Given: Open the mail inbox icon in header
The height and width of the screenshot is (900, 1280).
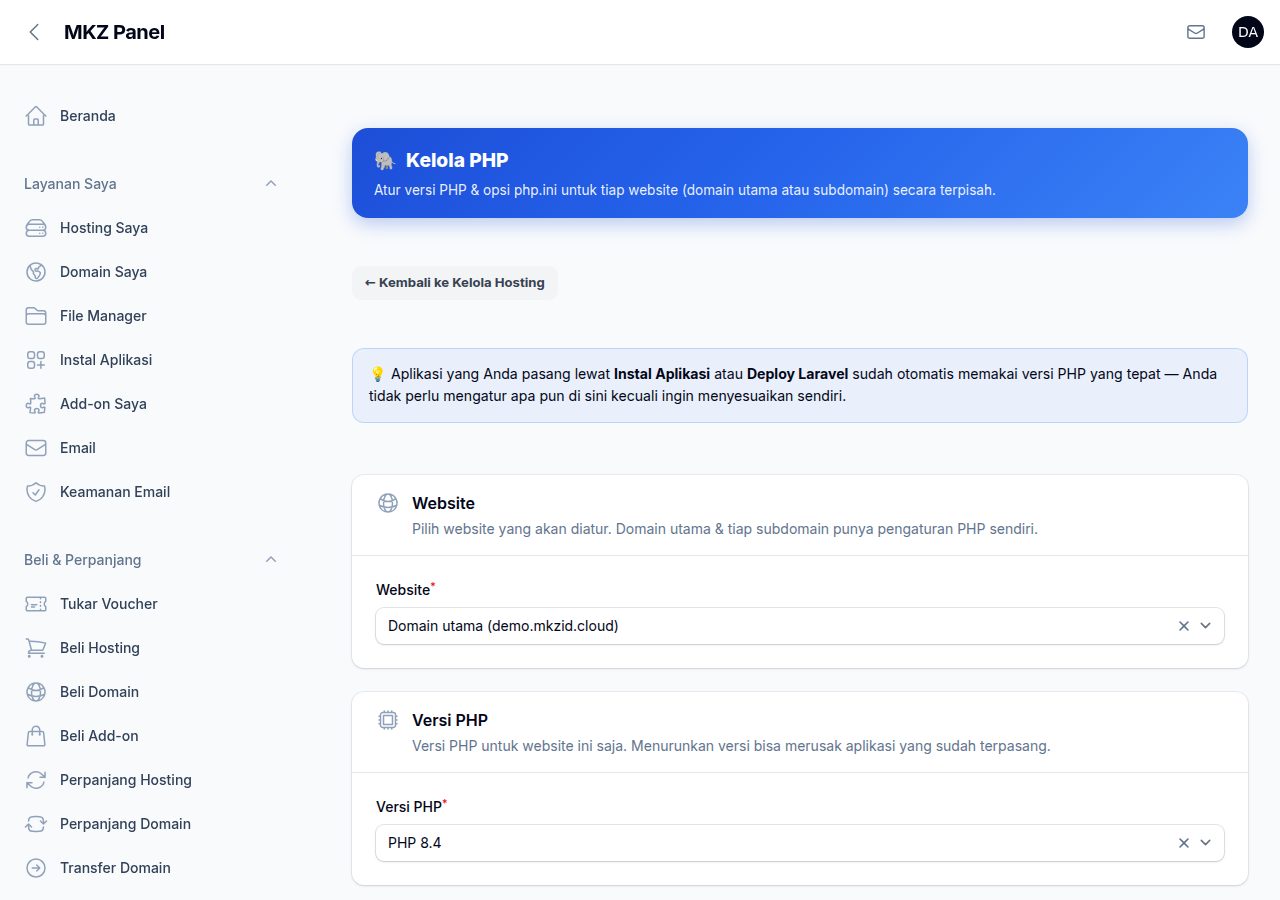Looking at the screenshot, I should (x=1196, y=32).
